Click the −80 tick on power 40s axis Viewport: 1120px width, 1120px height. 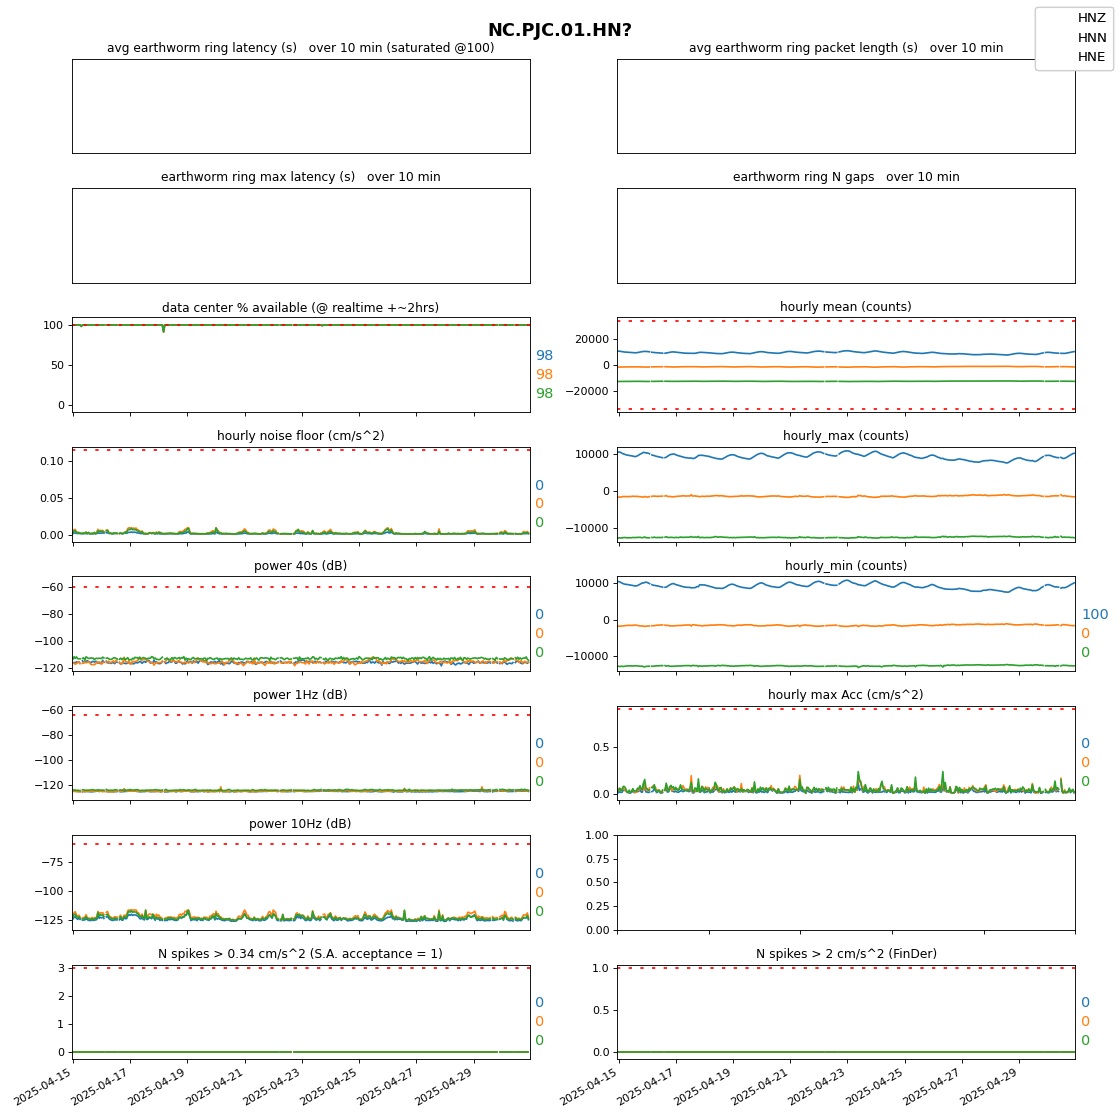(51, 614)
